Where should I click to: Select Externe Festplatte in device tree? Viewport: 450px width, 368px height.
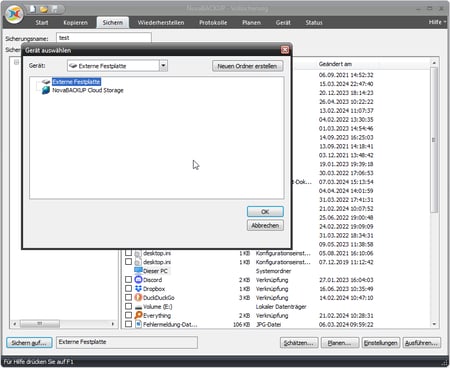click(76, 82)
